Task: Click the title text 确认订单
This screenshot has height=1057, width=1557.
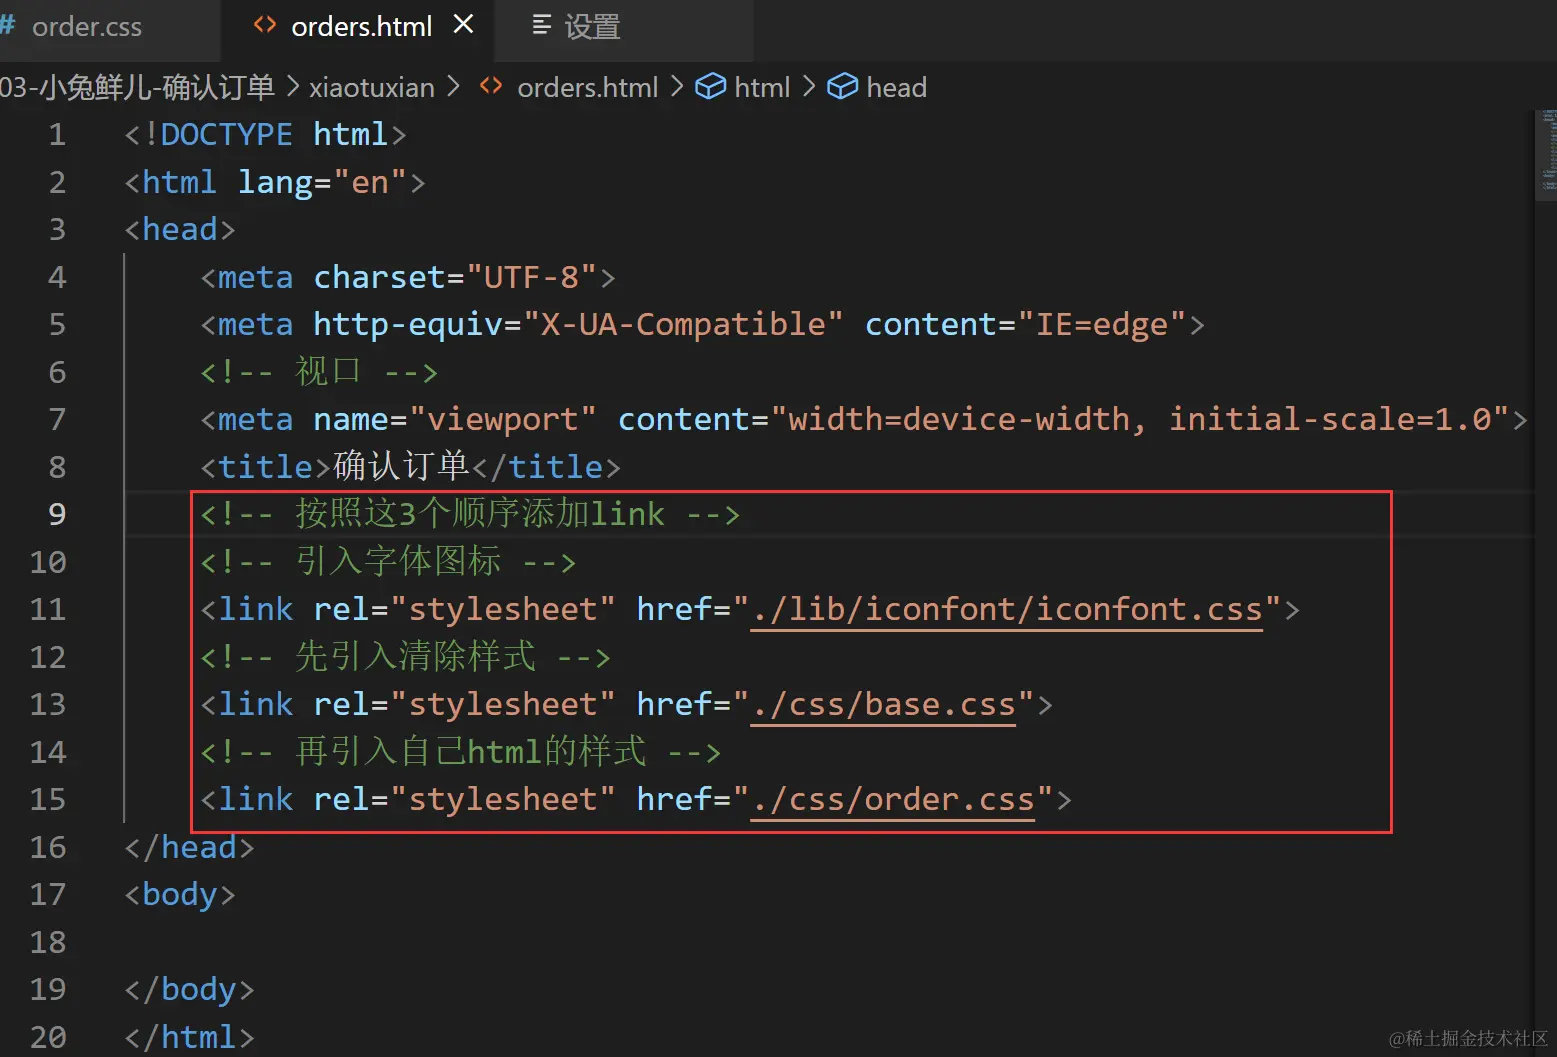Action: tap(401, 466)
